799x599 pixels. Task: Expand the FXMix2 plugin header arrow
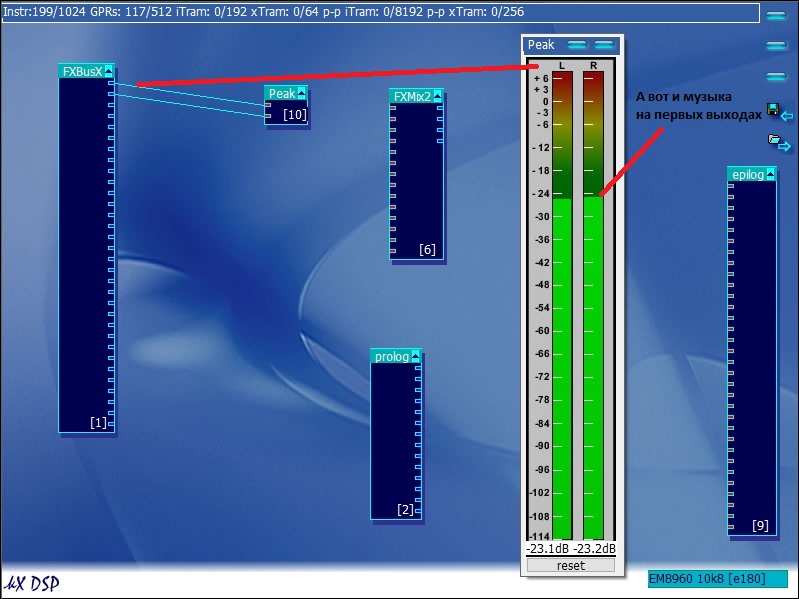(x=438, y=96)
